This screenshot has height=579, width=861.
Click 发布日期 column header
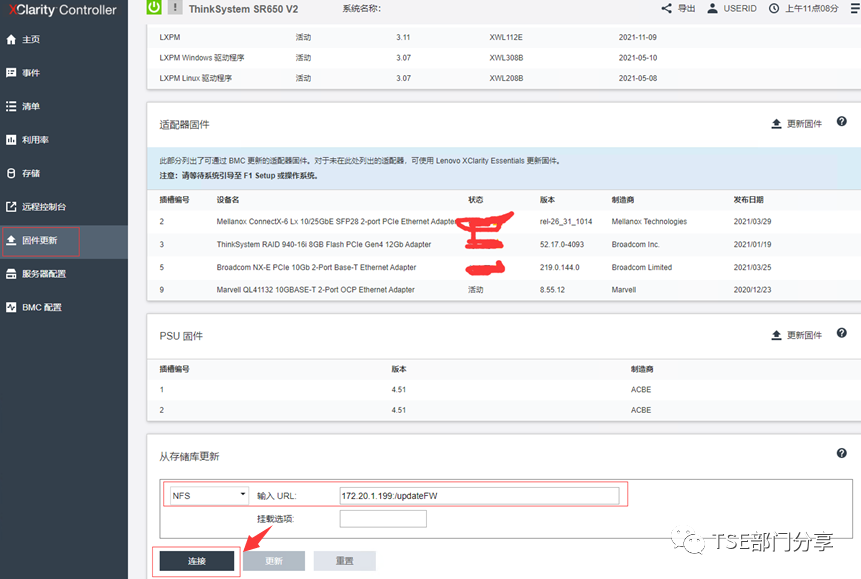coord(748,200)
